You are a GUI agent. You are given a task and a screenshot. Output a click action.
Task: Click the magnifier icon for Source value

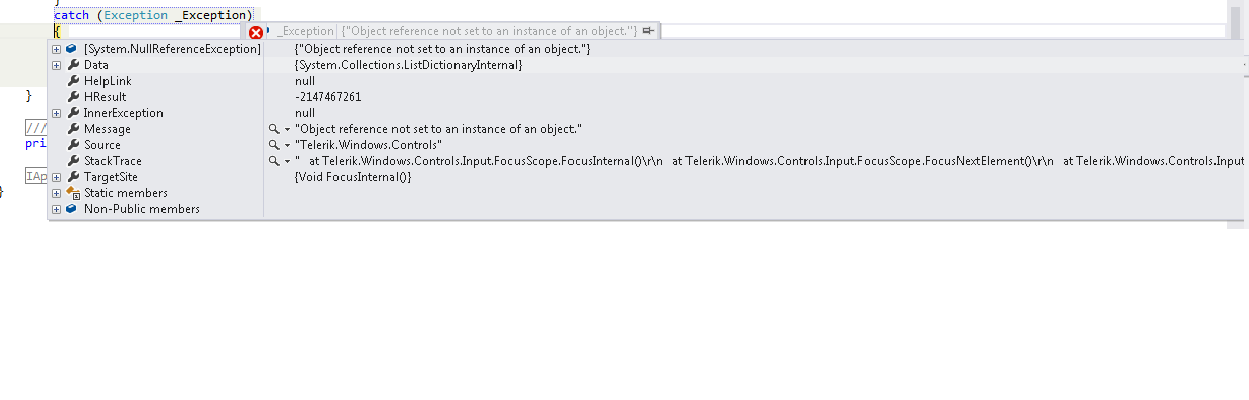pos(274,145)
